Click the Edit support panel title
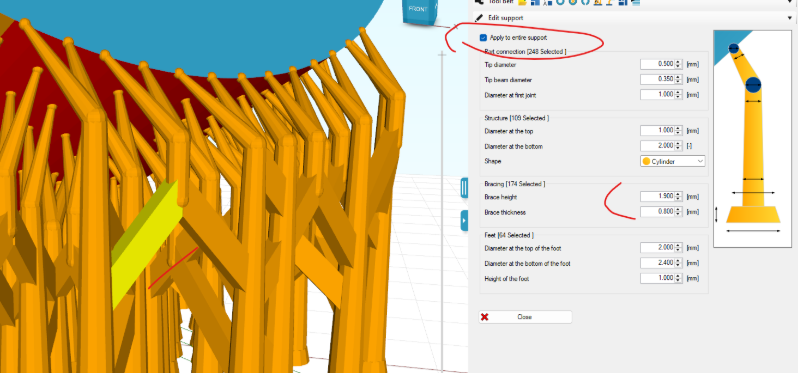 505,18
